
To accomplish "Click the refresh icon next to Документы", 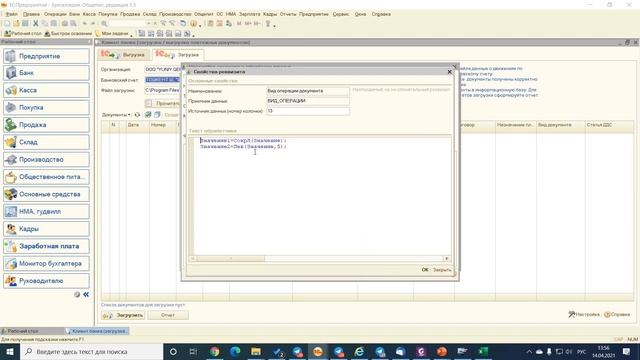I will [x=138, y=115].
